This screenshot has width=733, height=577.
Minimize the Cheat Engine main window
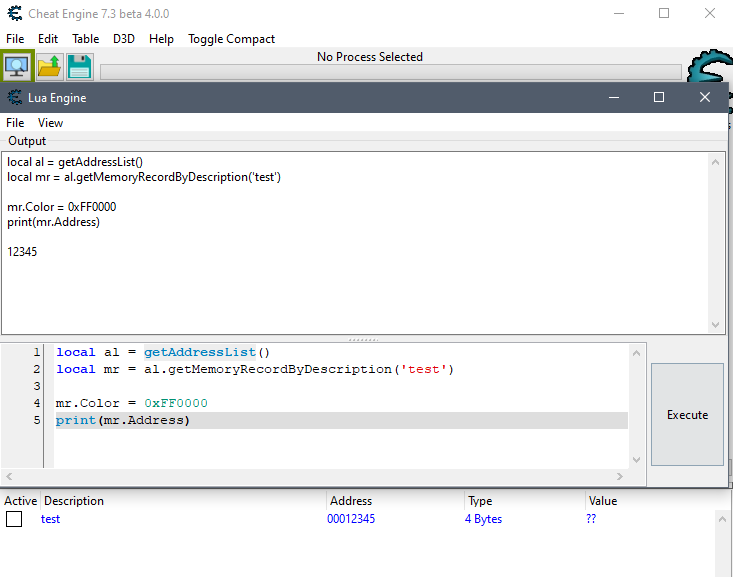619,13
